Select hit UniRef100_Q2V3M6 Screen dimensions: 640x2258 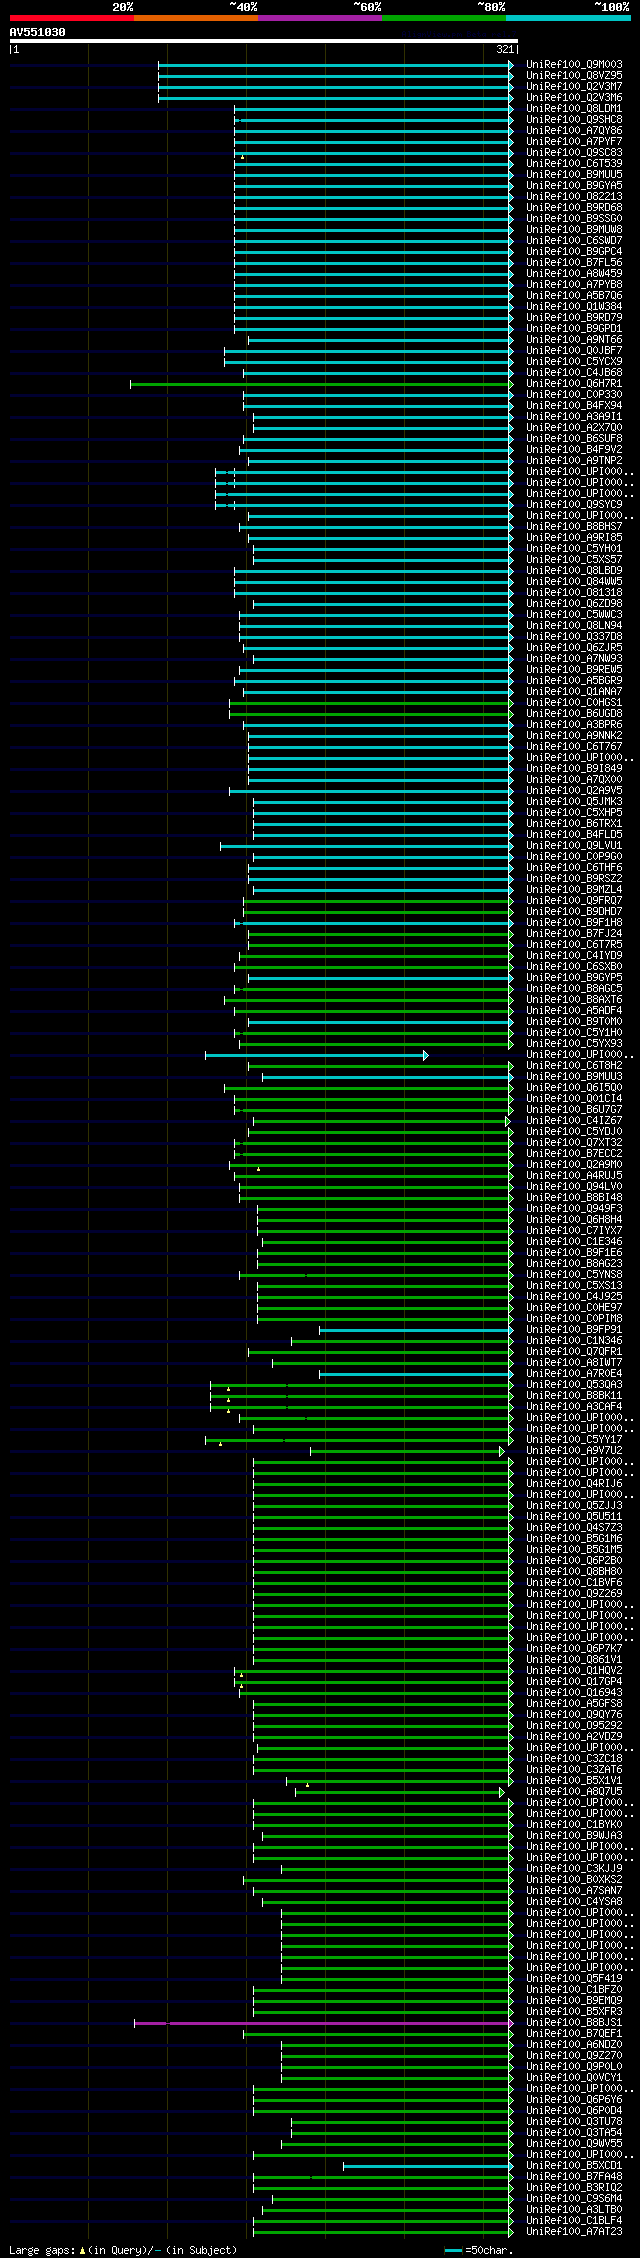pos(574,98)
